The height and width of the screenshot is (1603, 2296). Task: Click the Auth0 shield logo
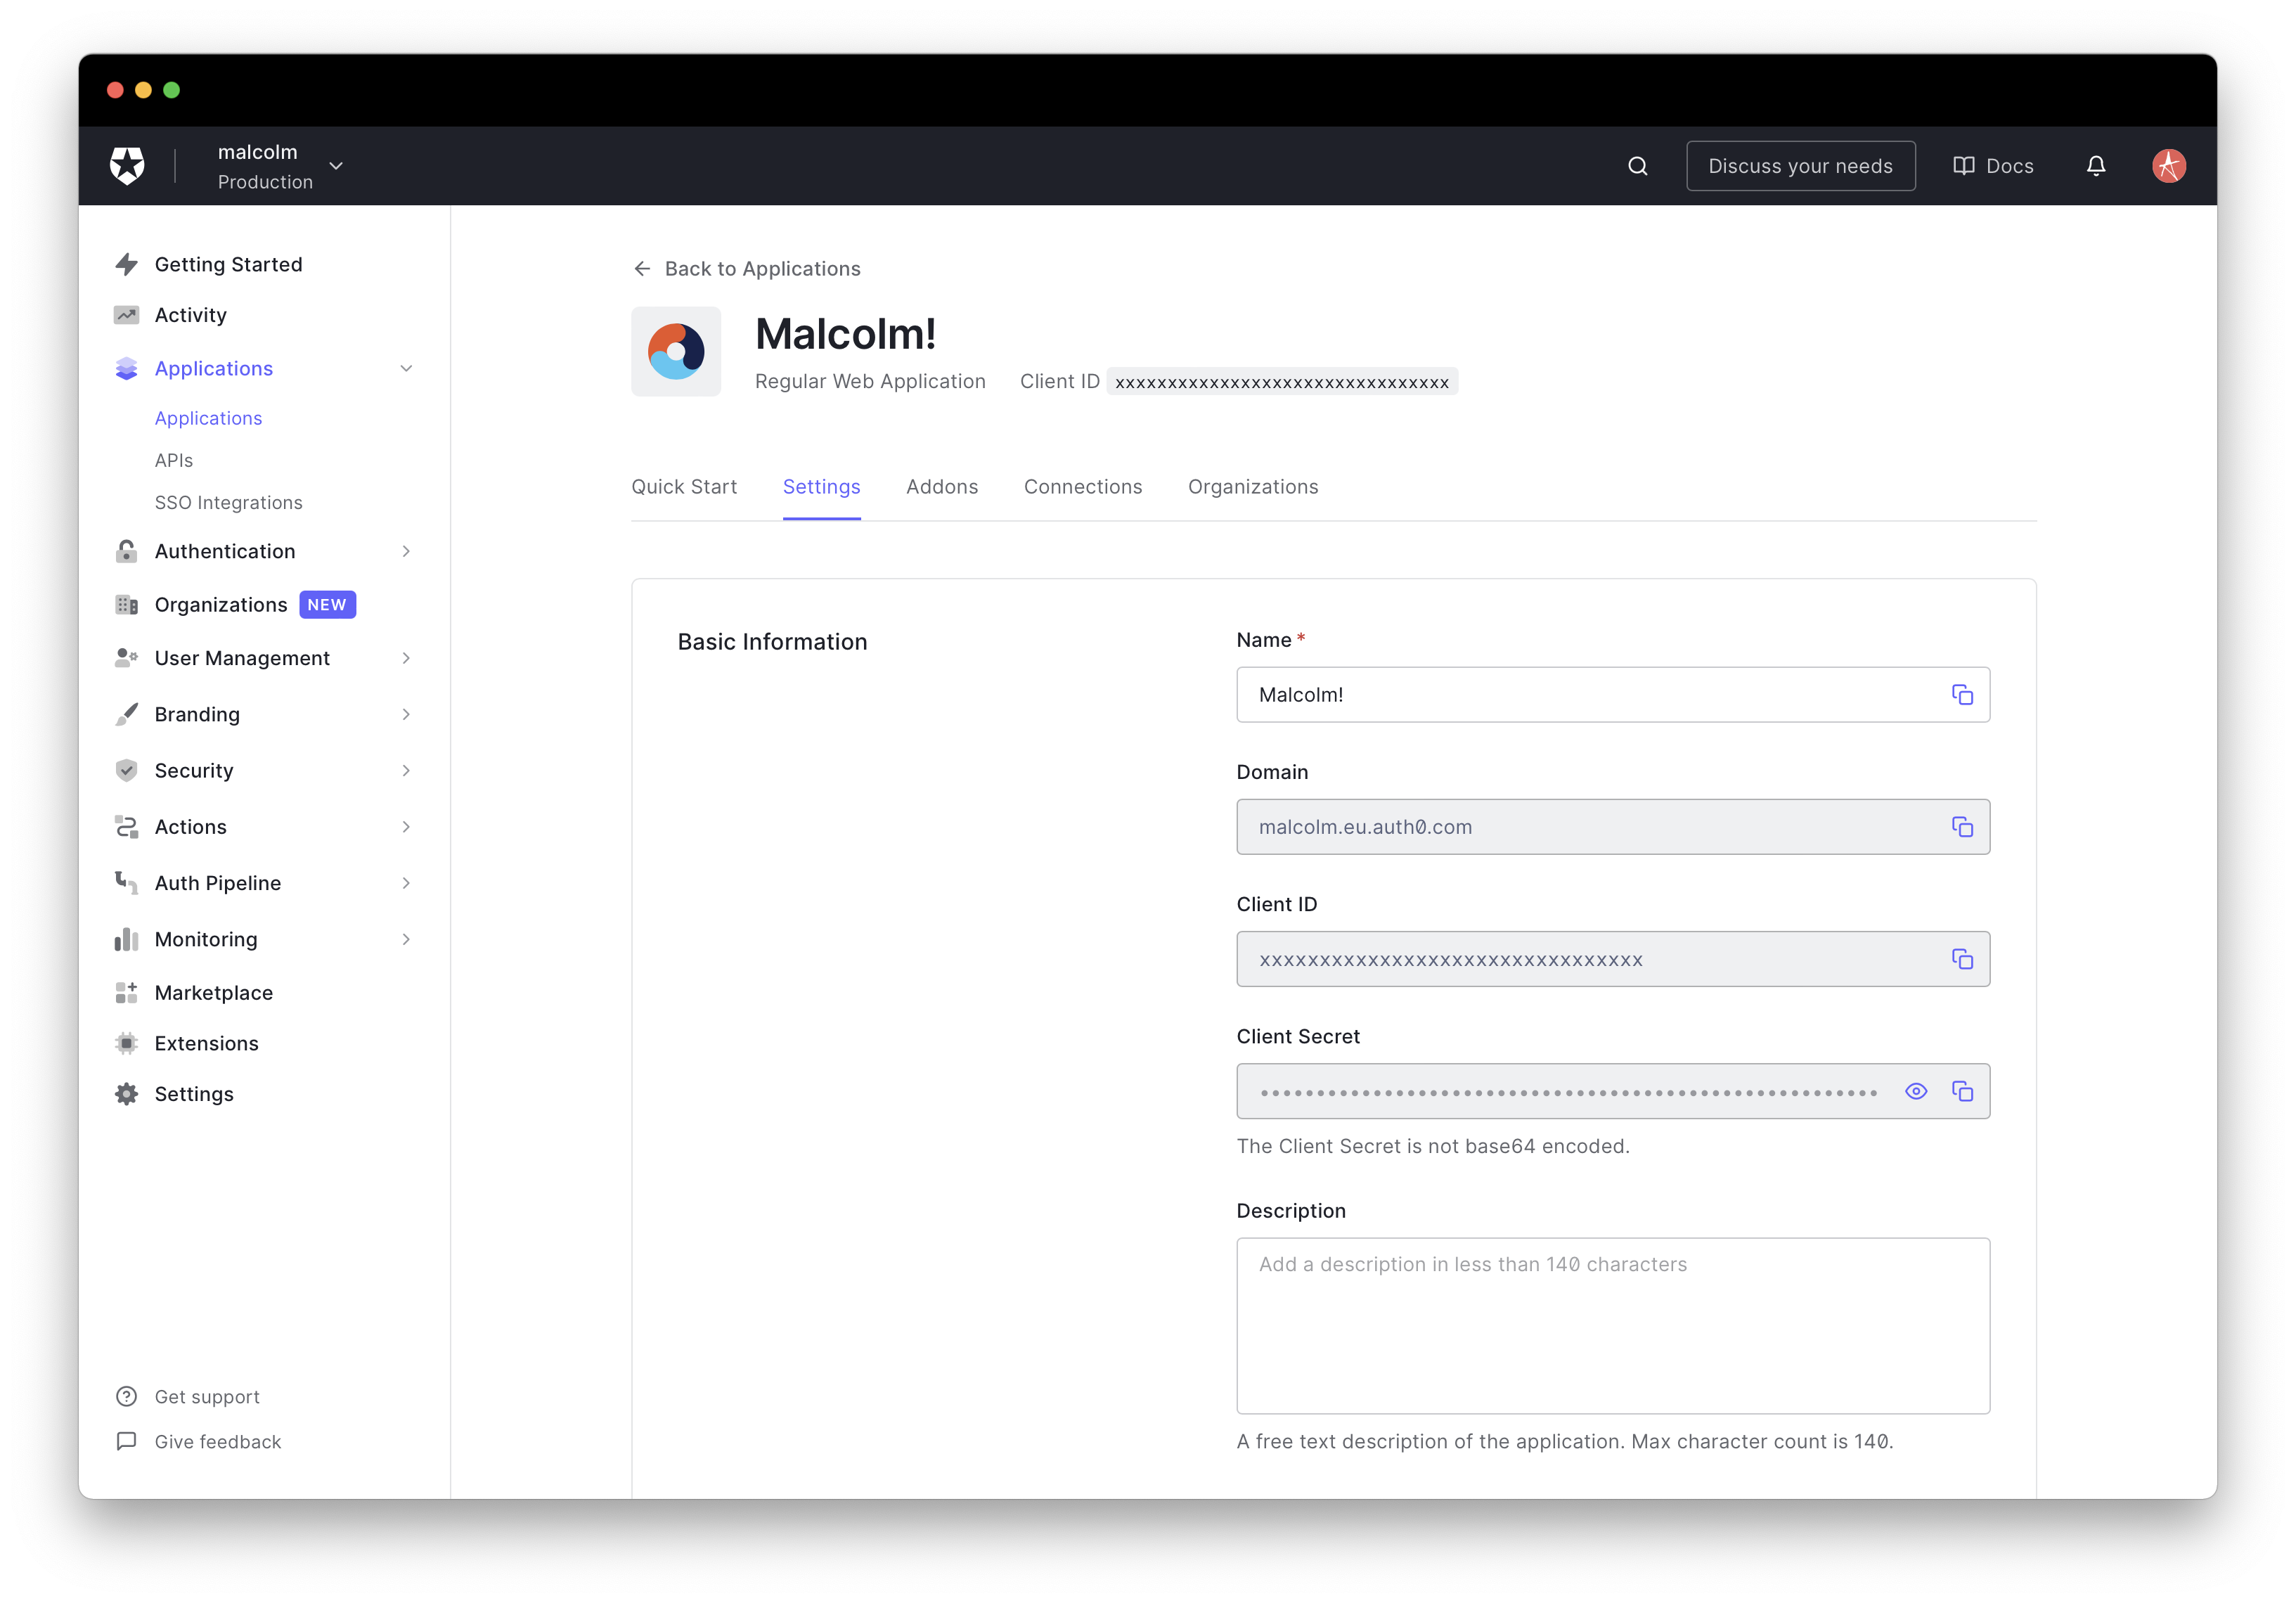[x=127, y=166]
